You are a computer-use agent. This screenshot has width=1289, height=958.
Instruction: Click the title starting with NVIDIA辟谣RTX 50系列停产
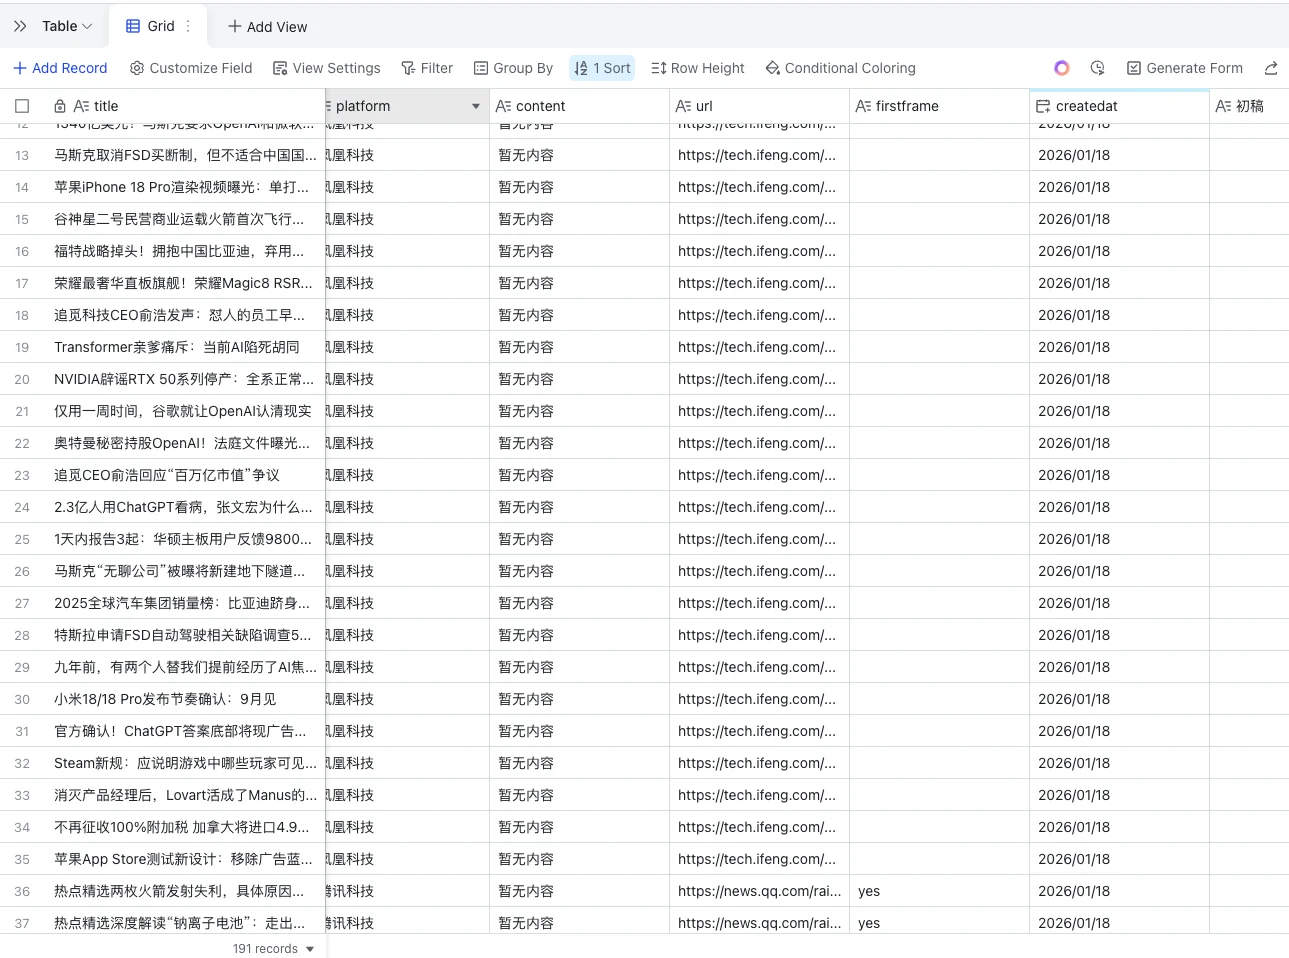click(184, 379)
